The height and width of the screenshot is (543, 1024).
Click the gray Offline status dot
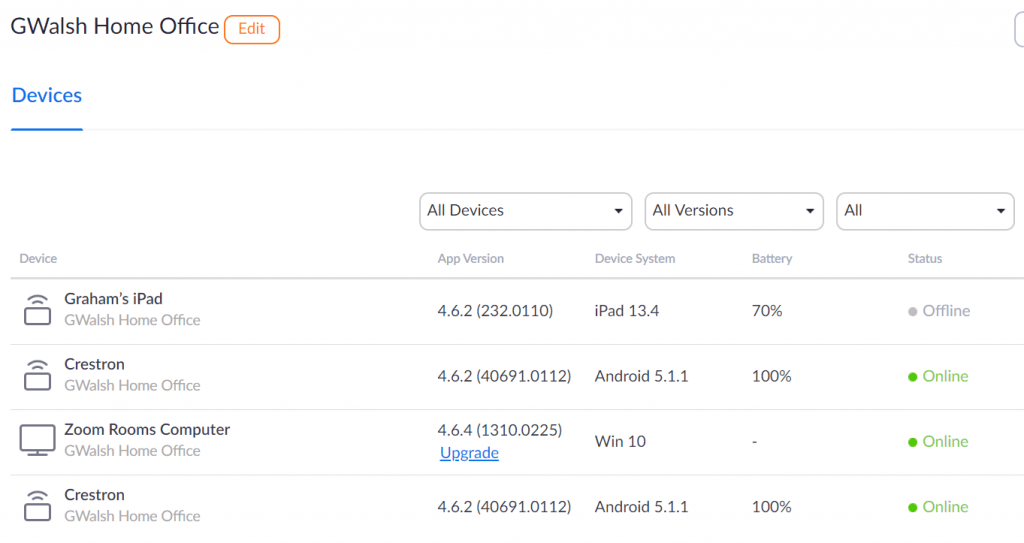tap(912, 312)
